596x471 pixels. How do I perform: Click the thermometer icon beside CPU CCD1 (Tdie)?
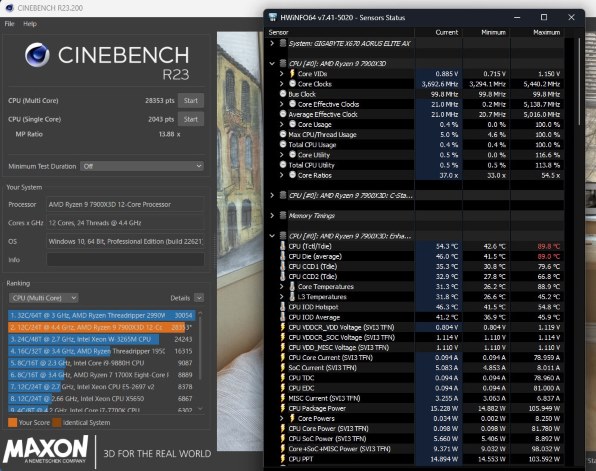[283, 266]
